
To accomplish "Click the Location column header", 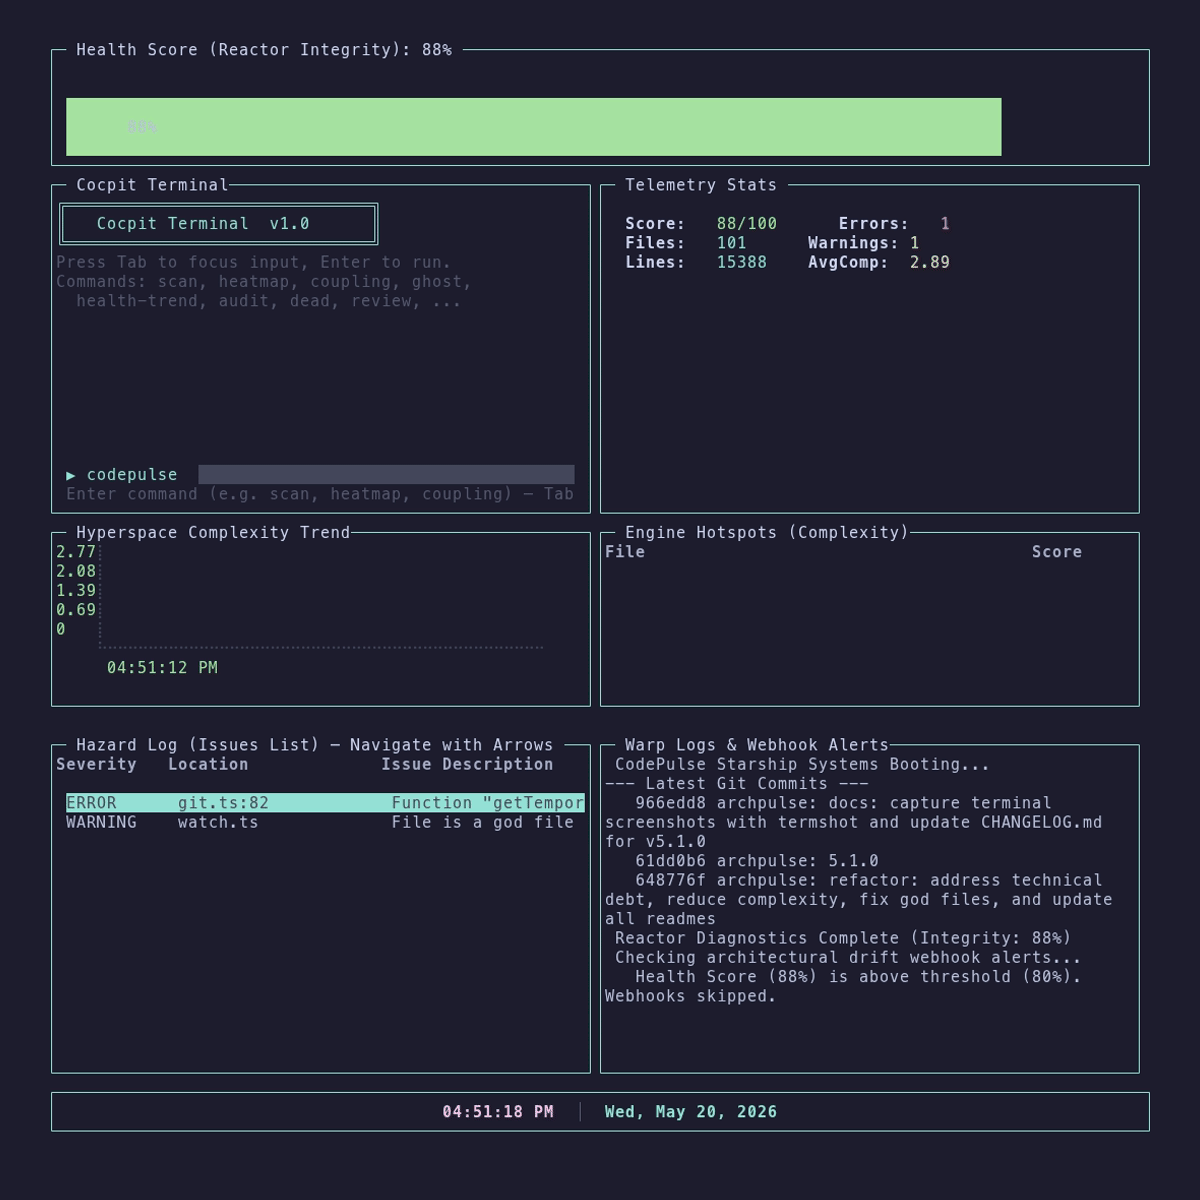I will click(x=208, y=764).
